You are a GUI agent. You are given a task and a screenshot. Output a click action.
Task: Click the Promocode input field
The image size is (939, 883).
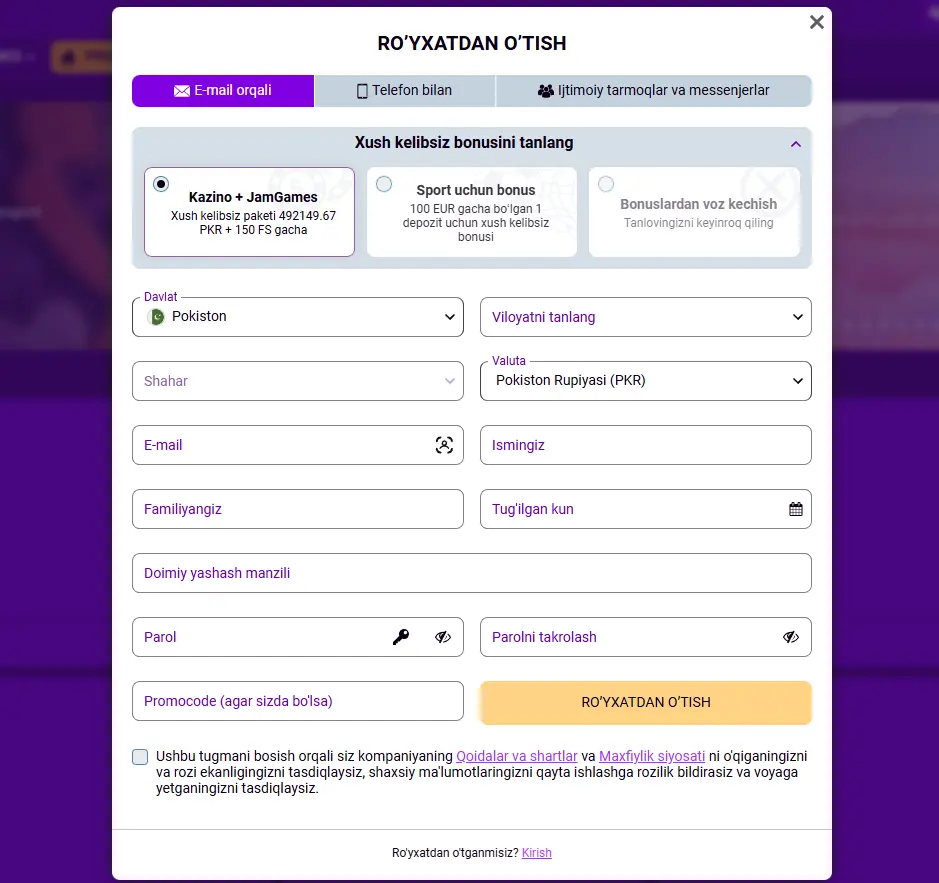click(x=297, y=701)
